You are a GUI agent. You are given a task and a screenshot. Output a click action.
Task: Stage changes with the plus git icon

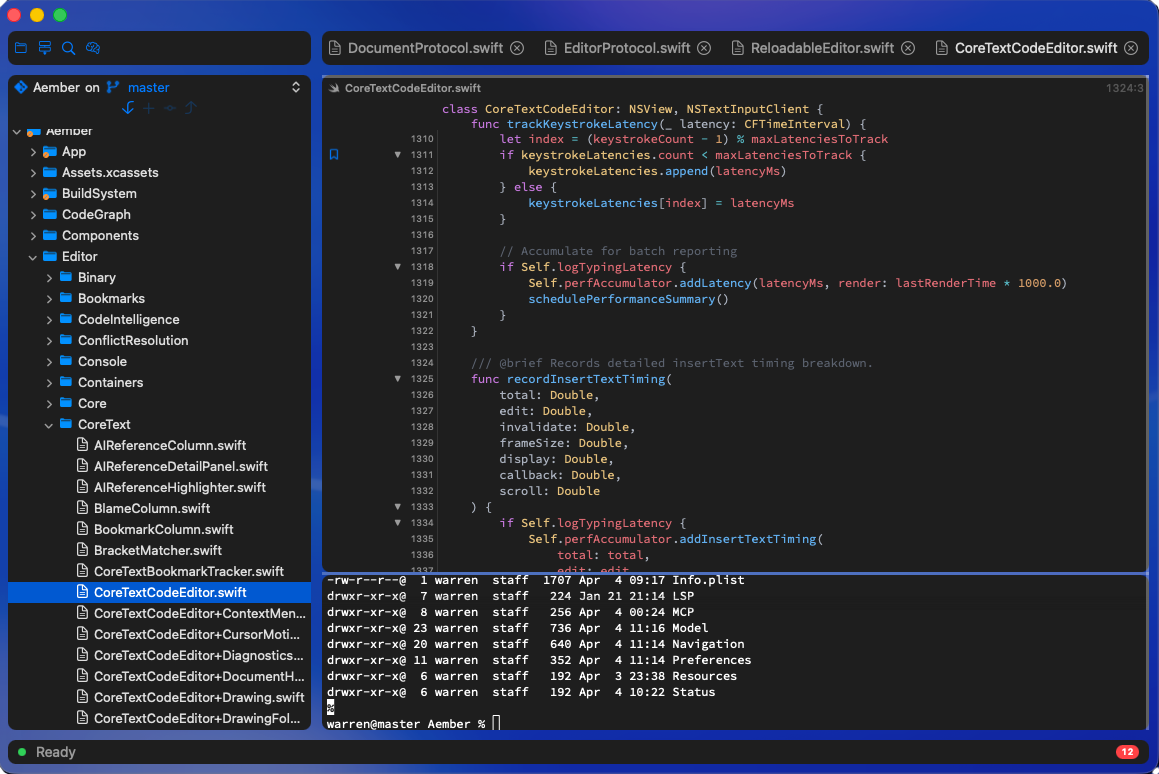[148, 107]
